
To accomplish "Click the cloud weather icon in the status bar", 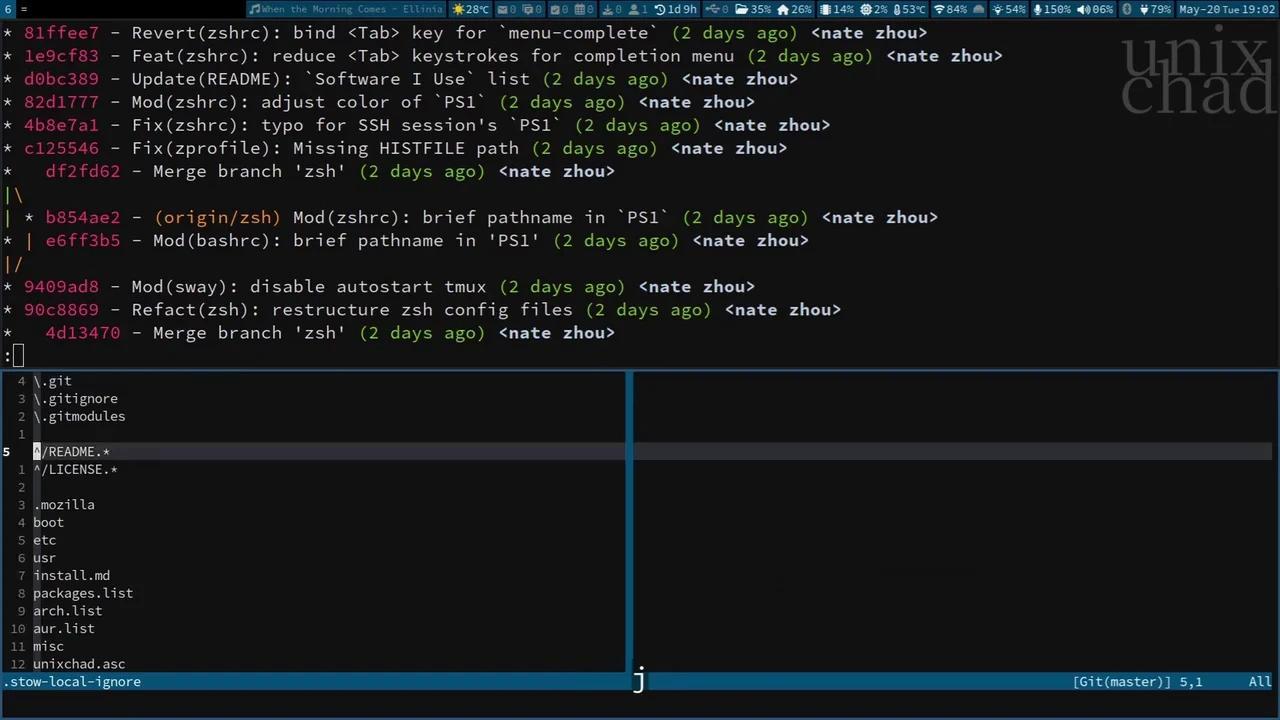I will pyautogui.click(x=977, y=9).
